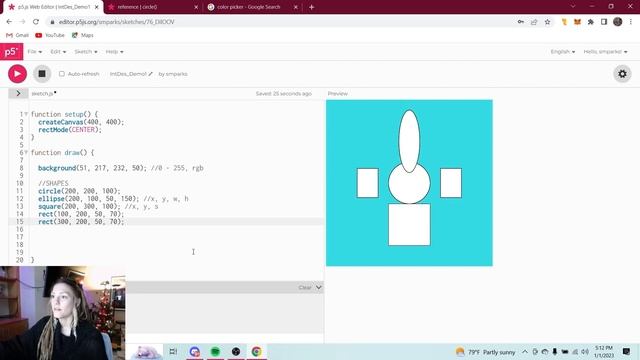Go back in browser history

[9, 22]
